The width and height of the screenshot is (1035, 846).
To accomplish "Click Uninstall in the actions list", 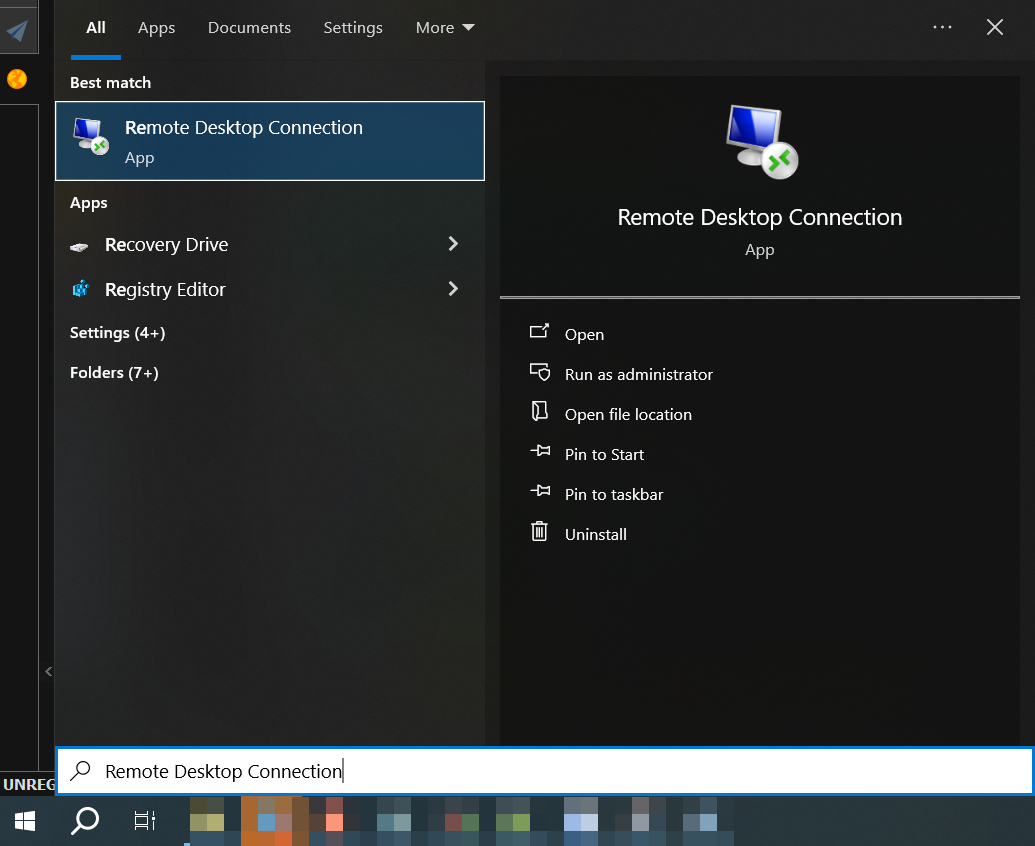I will [x=595, y=535].
